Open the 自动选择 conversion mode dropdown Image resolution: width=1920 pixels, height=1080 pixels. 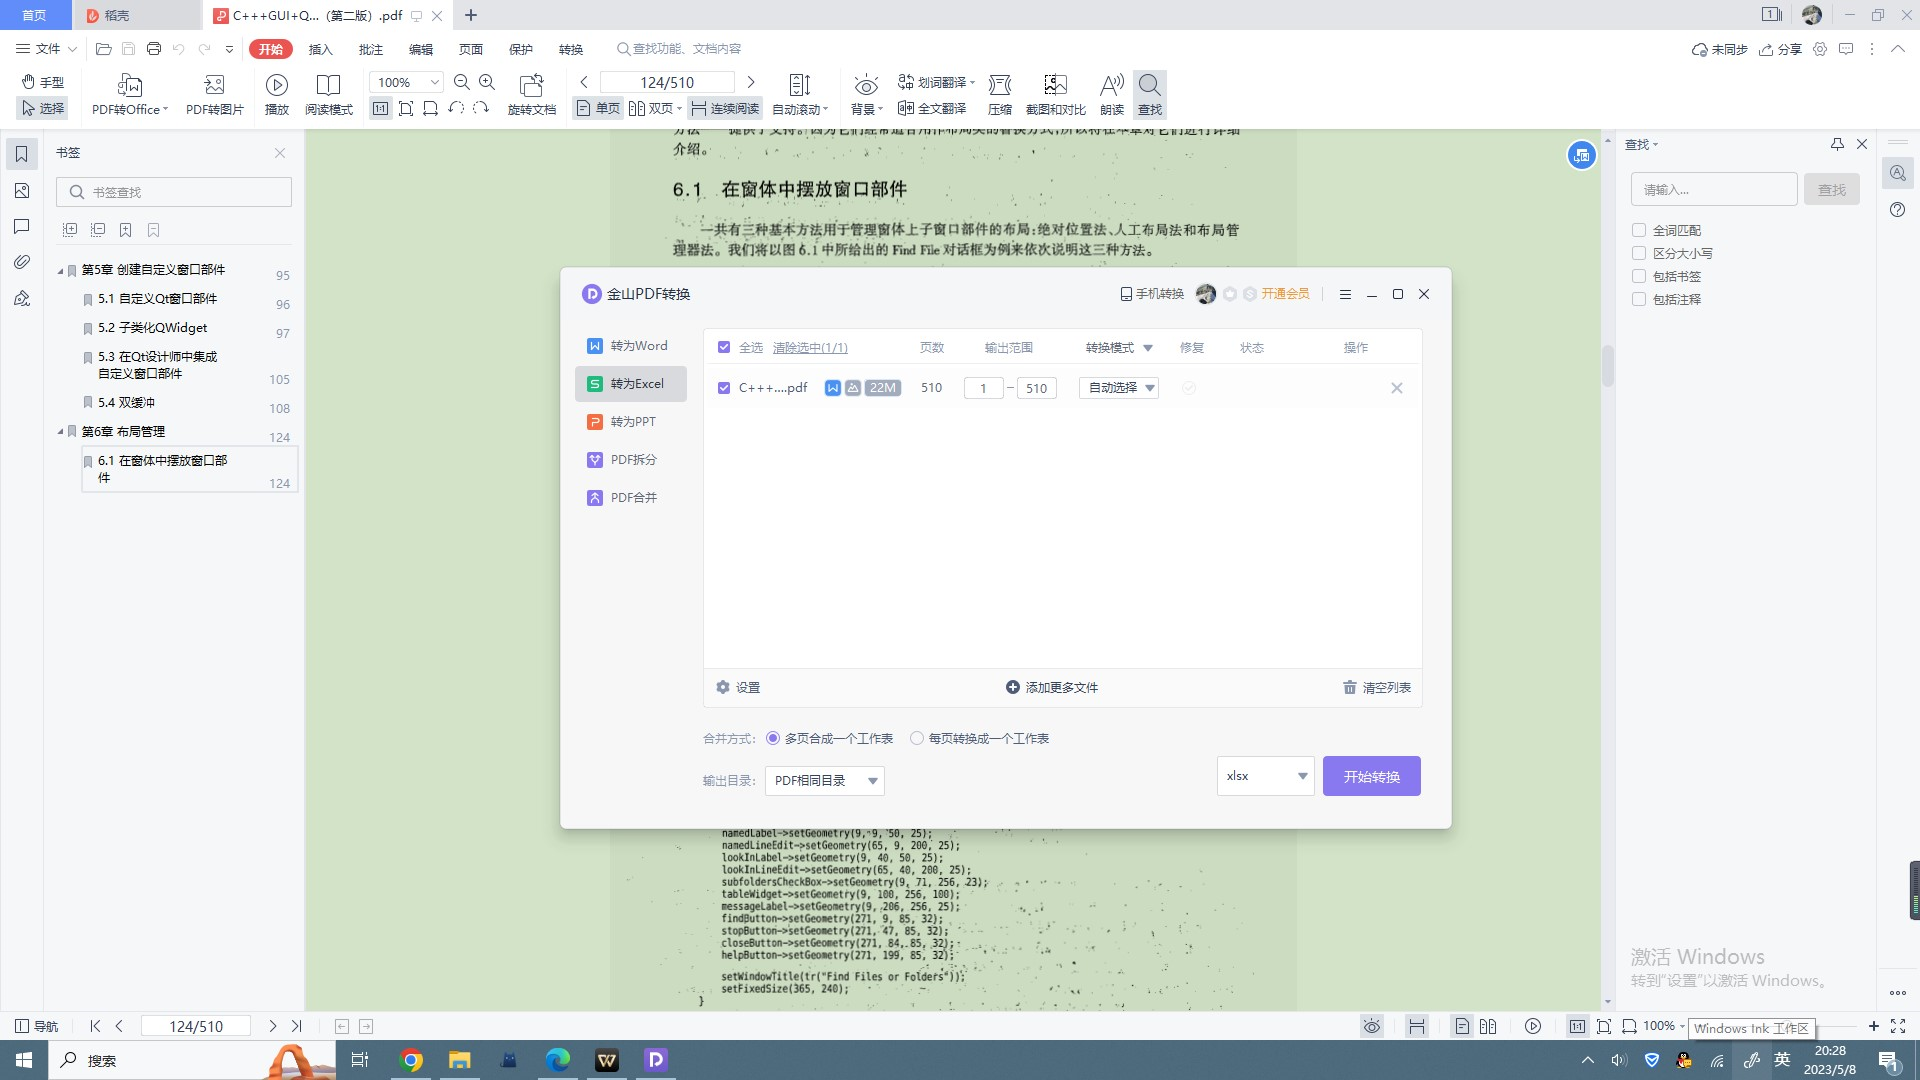pos(1119,388)
